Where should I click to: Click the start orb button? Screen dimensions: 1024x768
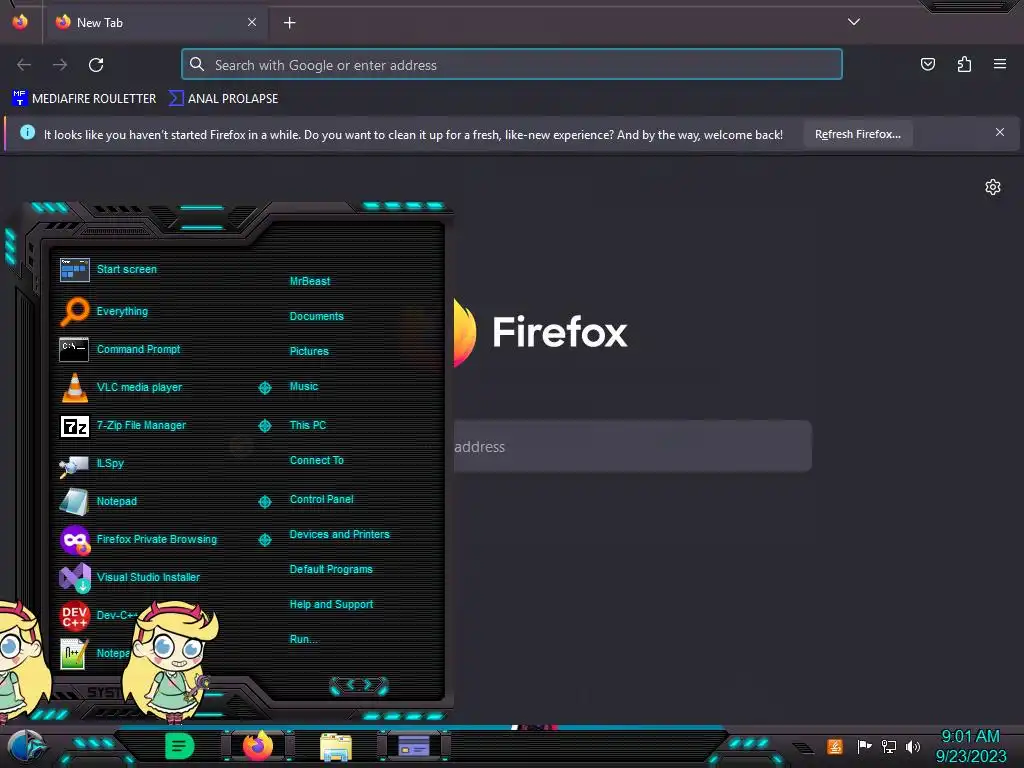pyautogui.click(x=27, y=748)
